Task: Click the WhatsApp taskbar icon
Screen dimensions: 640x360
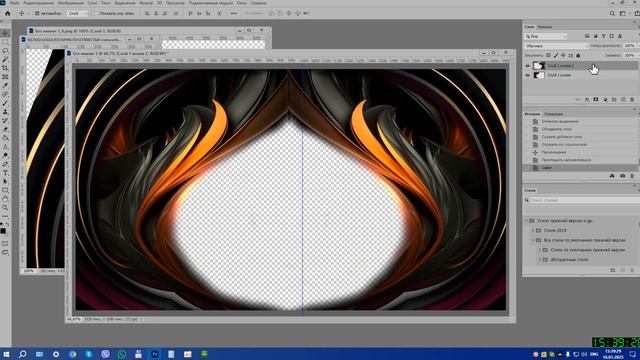Action: [x=122, y=354]
